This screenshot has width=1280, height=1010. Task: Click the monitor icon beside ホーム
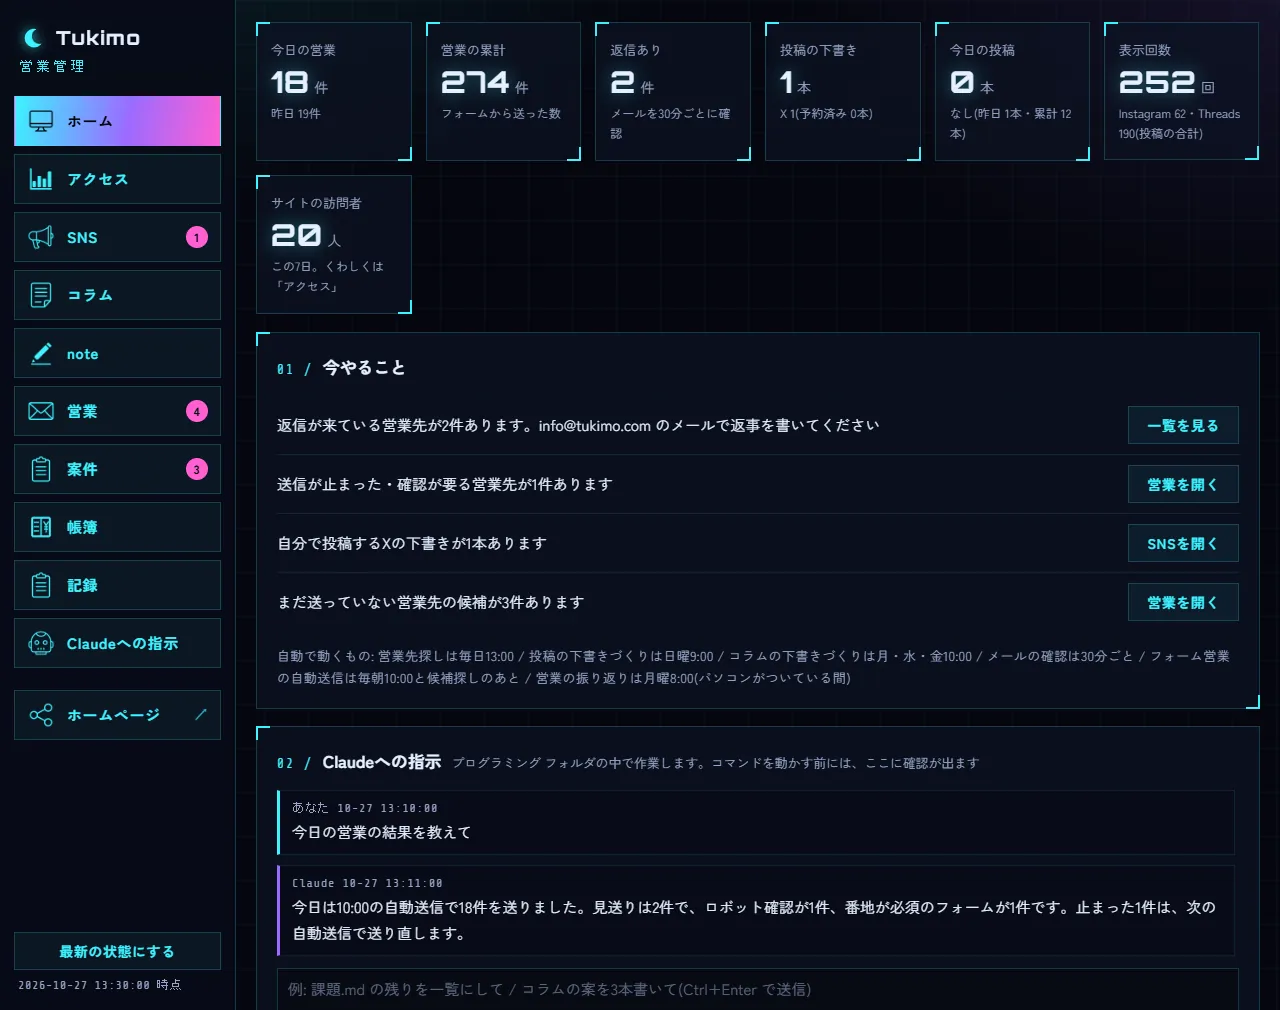coord(41,121)
